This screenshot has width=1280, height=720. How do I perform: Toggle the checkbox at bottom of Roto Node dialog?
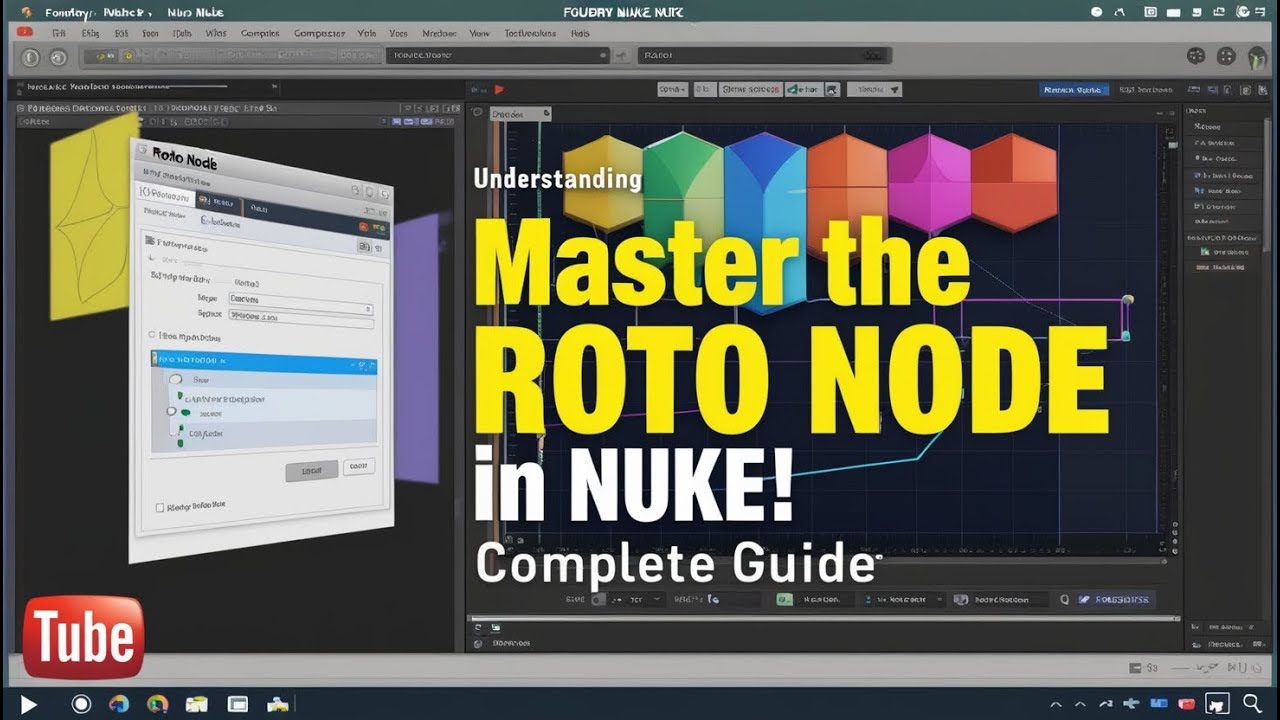pyautogui.click(x=159, y=508)
